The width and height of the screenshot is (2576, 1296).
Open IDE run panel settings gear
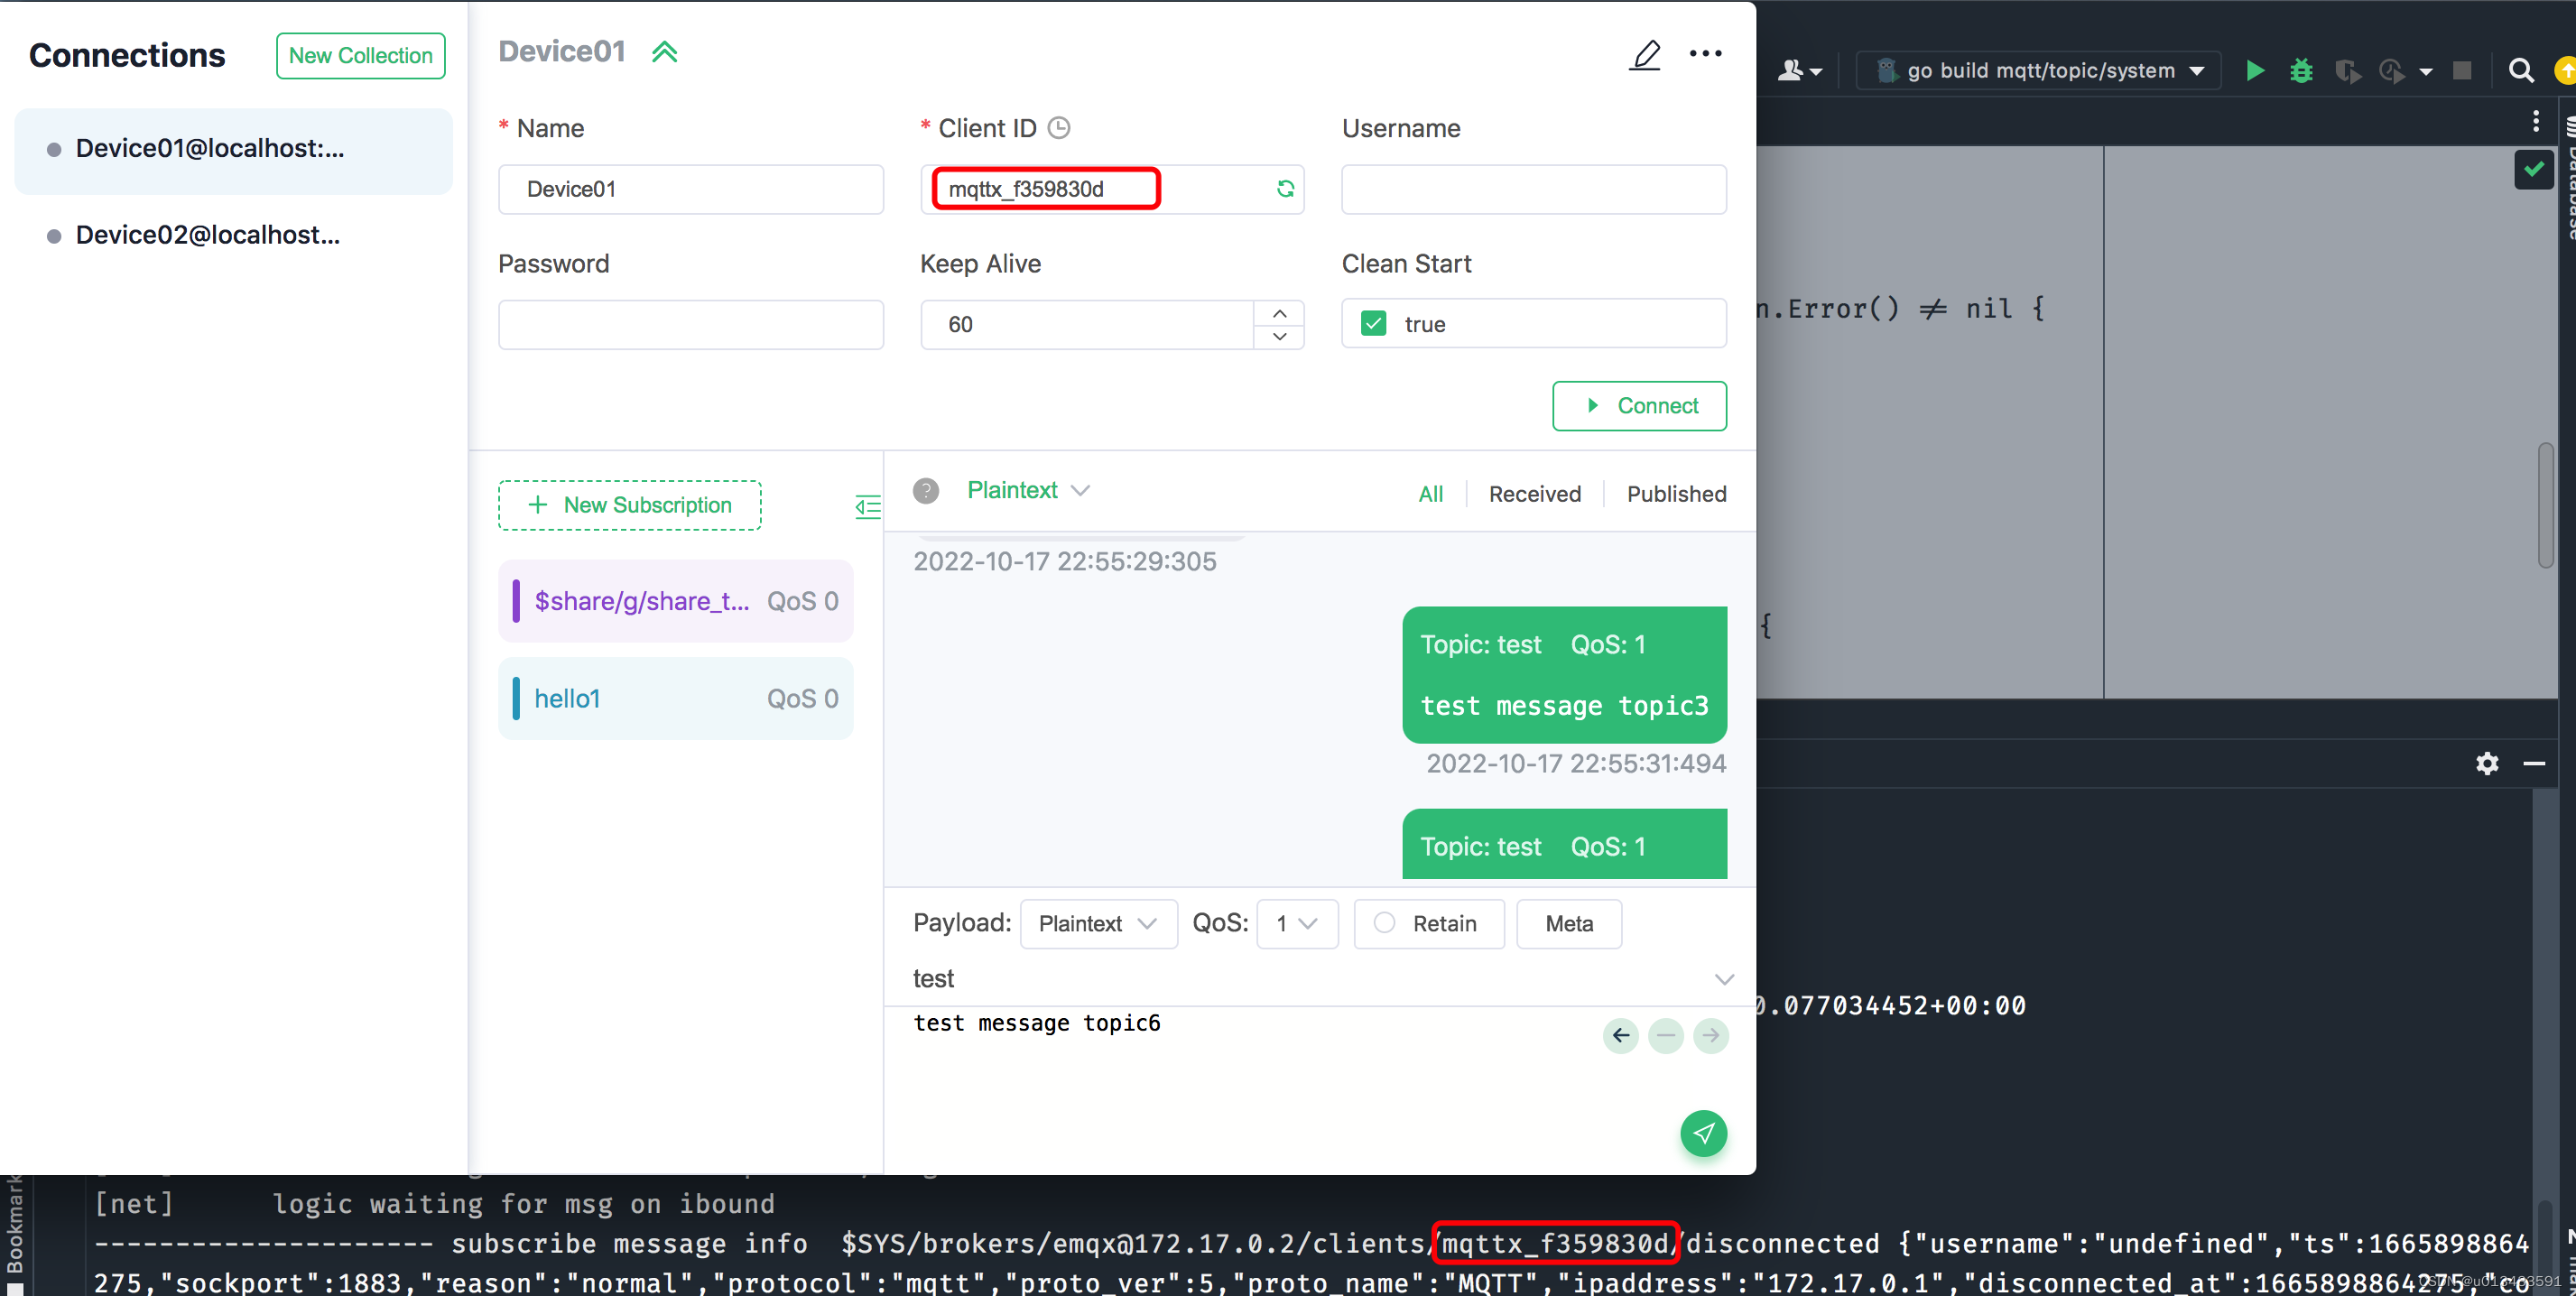point(2487,764)
